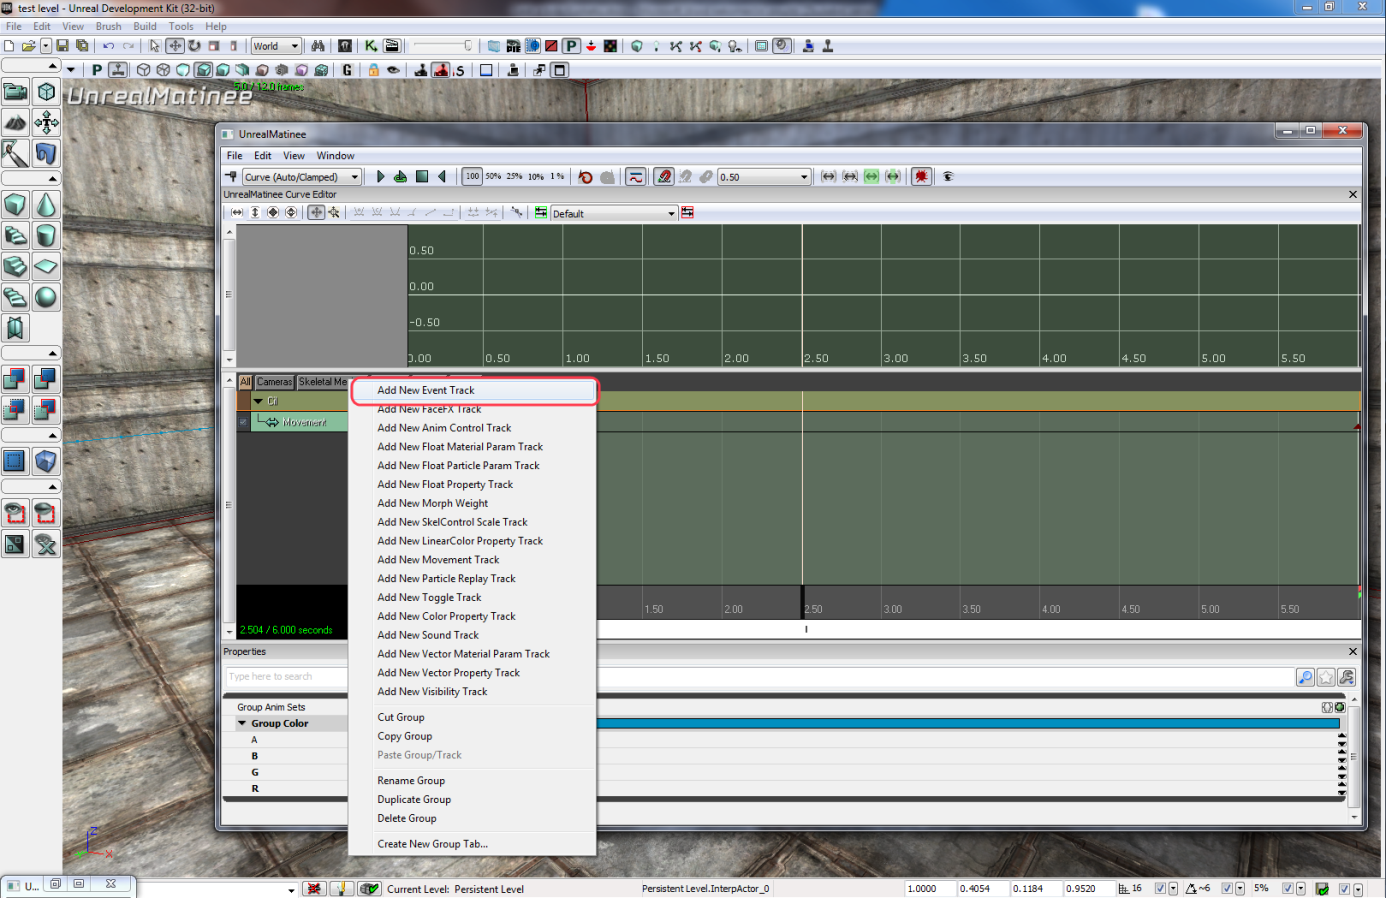Close the Curve Editor panel

[x=1353, y=195]
